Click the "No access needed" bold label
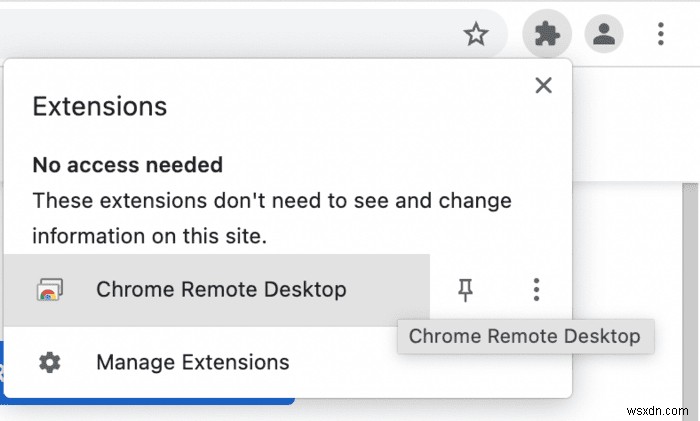The width and height of the screenshot is (700, 421). (x=128, y=164)
